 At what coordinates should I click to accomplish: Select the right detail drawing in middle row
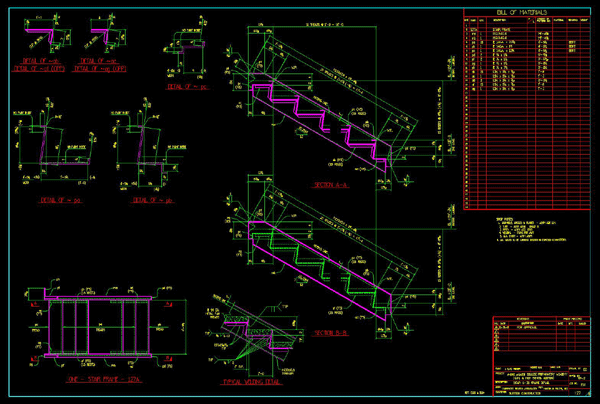[x=140, y=140]
